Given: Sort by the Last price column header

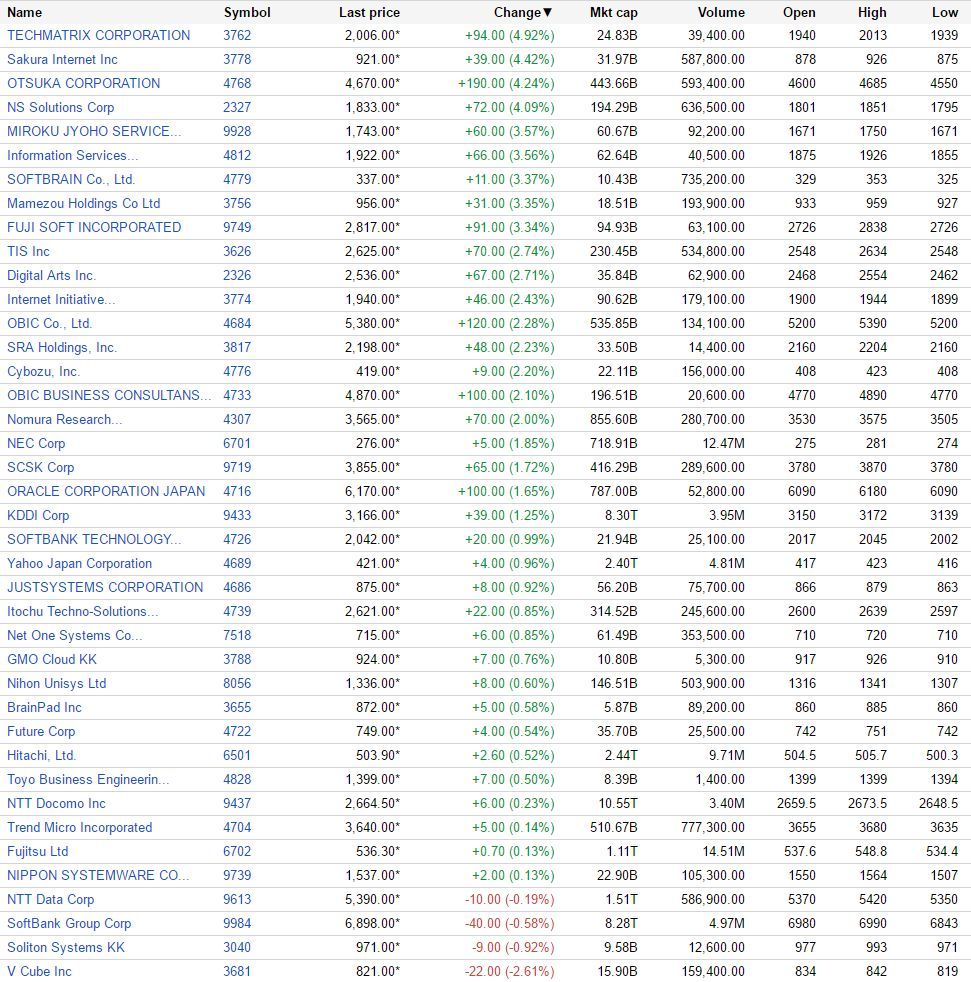Looking at the screenshot, I should 369,13.
